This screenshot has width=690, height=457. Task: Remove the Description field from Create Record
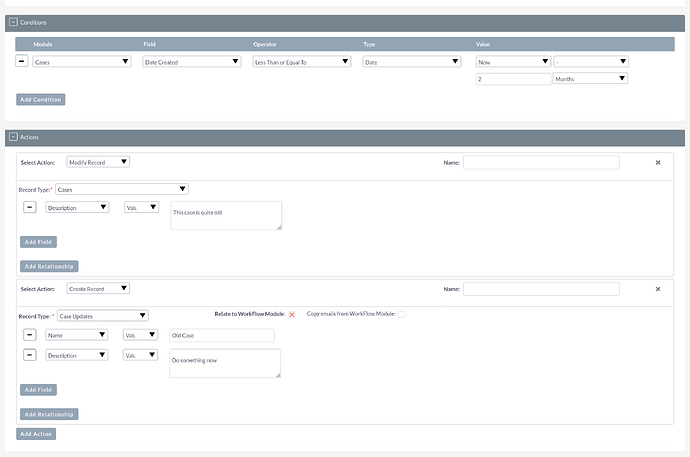[x=29, y=355]
